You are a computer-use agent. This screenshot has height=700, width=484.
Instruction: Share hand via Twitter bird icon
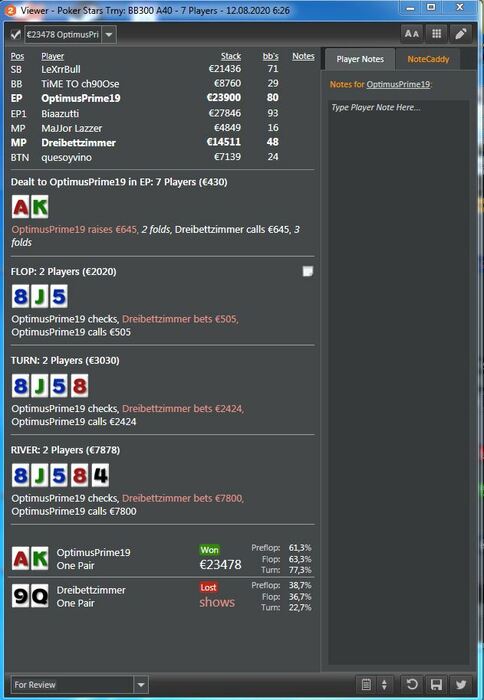click(x=461, y=684)
